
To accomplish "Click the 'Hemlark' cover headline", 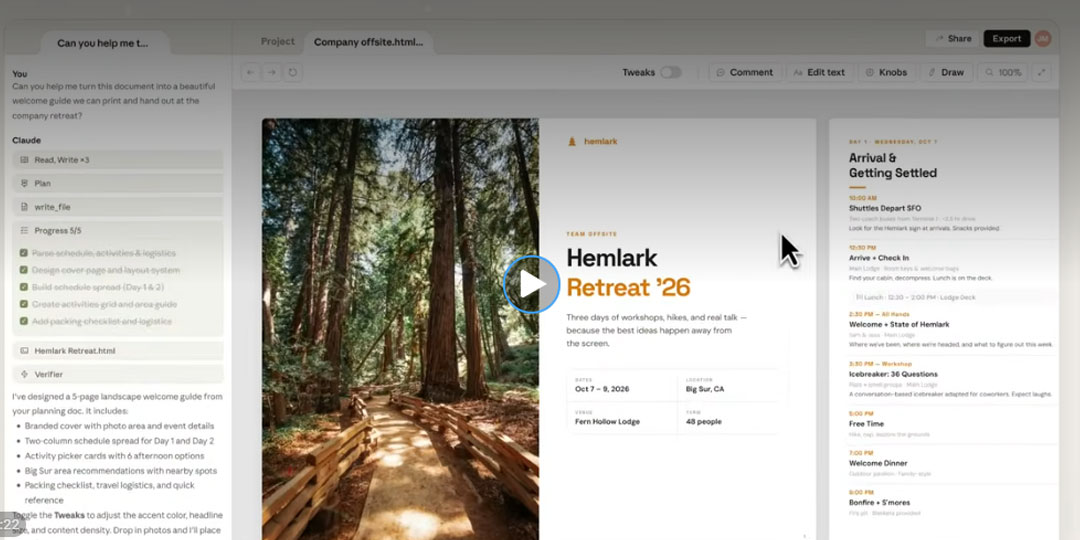I will (x=612, y=258).
